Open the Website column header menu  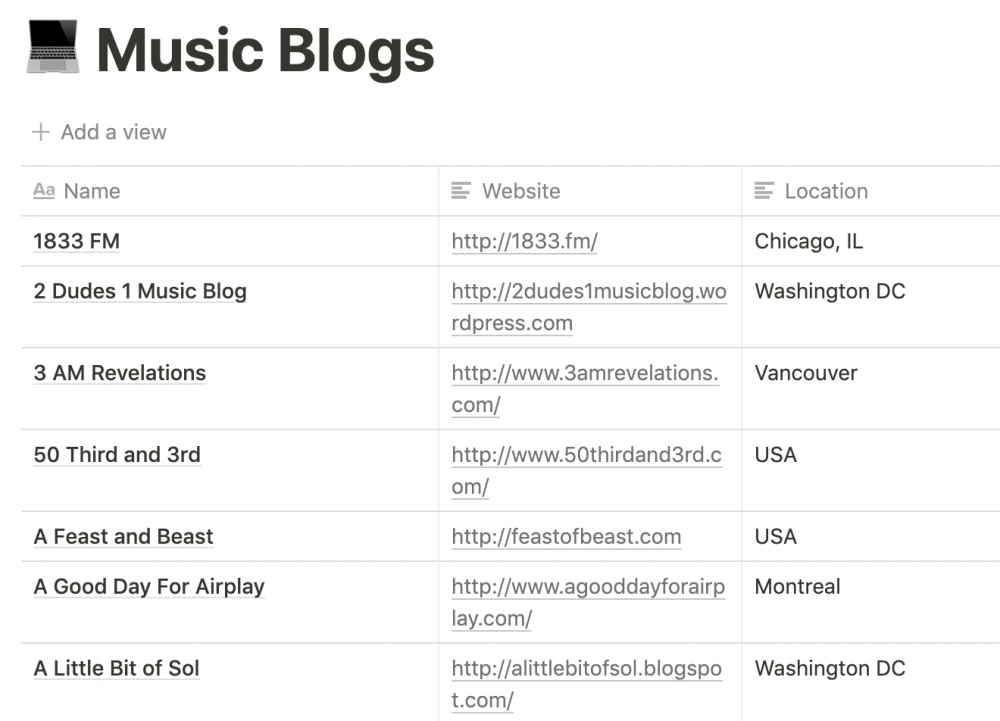[x=521, y=190]
